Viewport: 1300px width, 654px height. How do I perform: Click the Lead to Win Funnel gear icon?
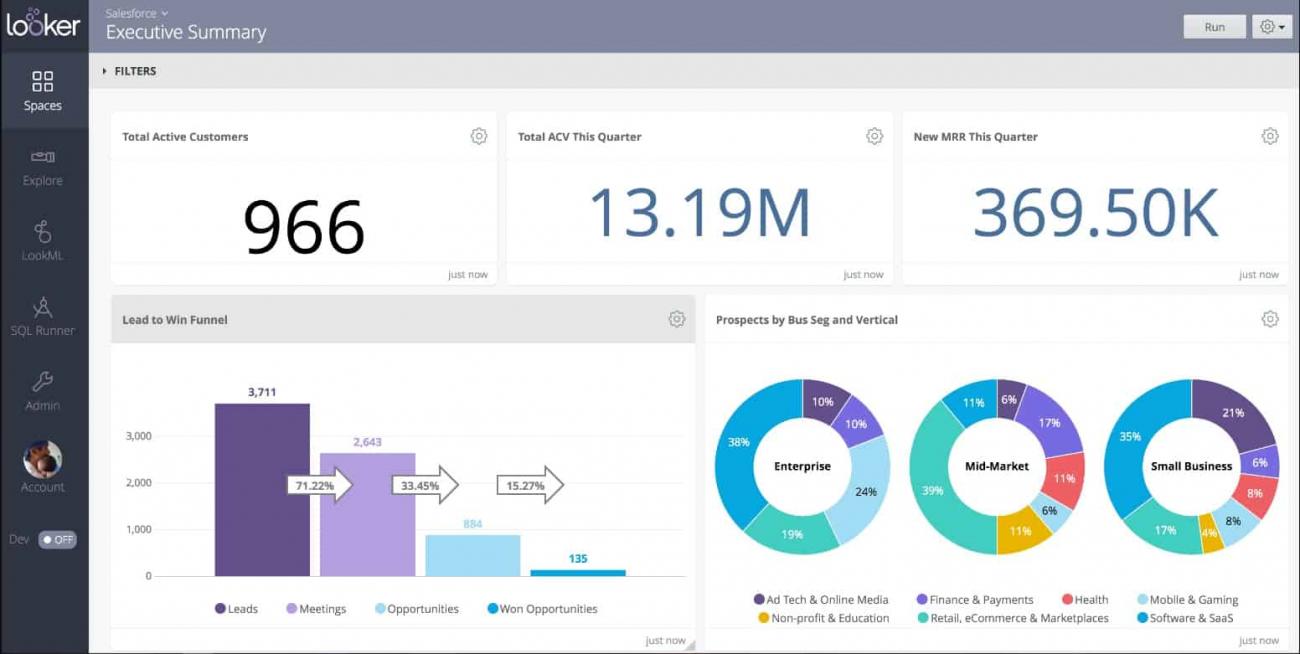tap(677, 318)
